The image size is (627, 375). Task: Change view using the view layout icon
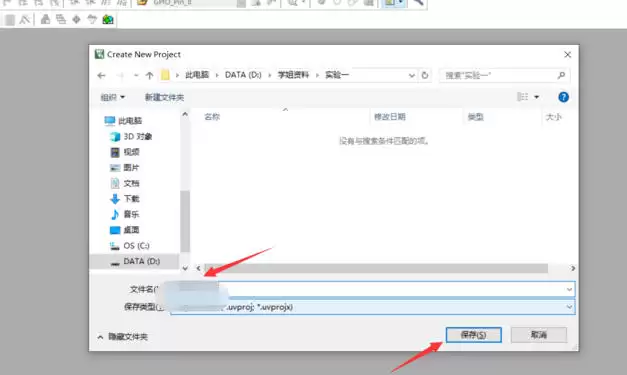click(523, 97)
